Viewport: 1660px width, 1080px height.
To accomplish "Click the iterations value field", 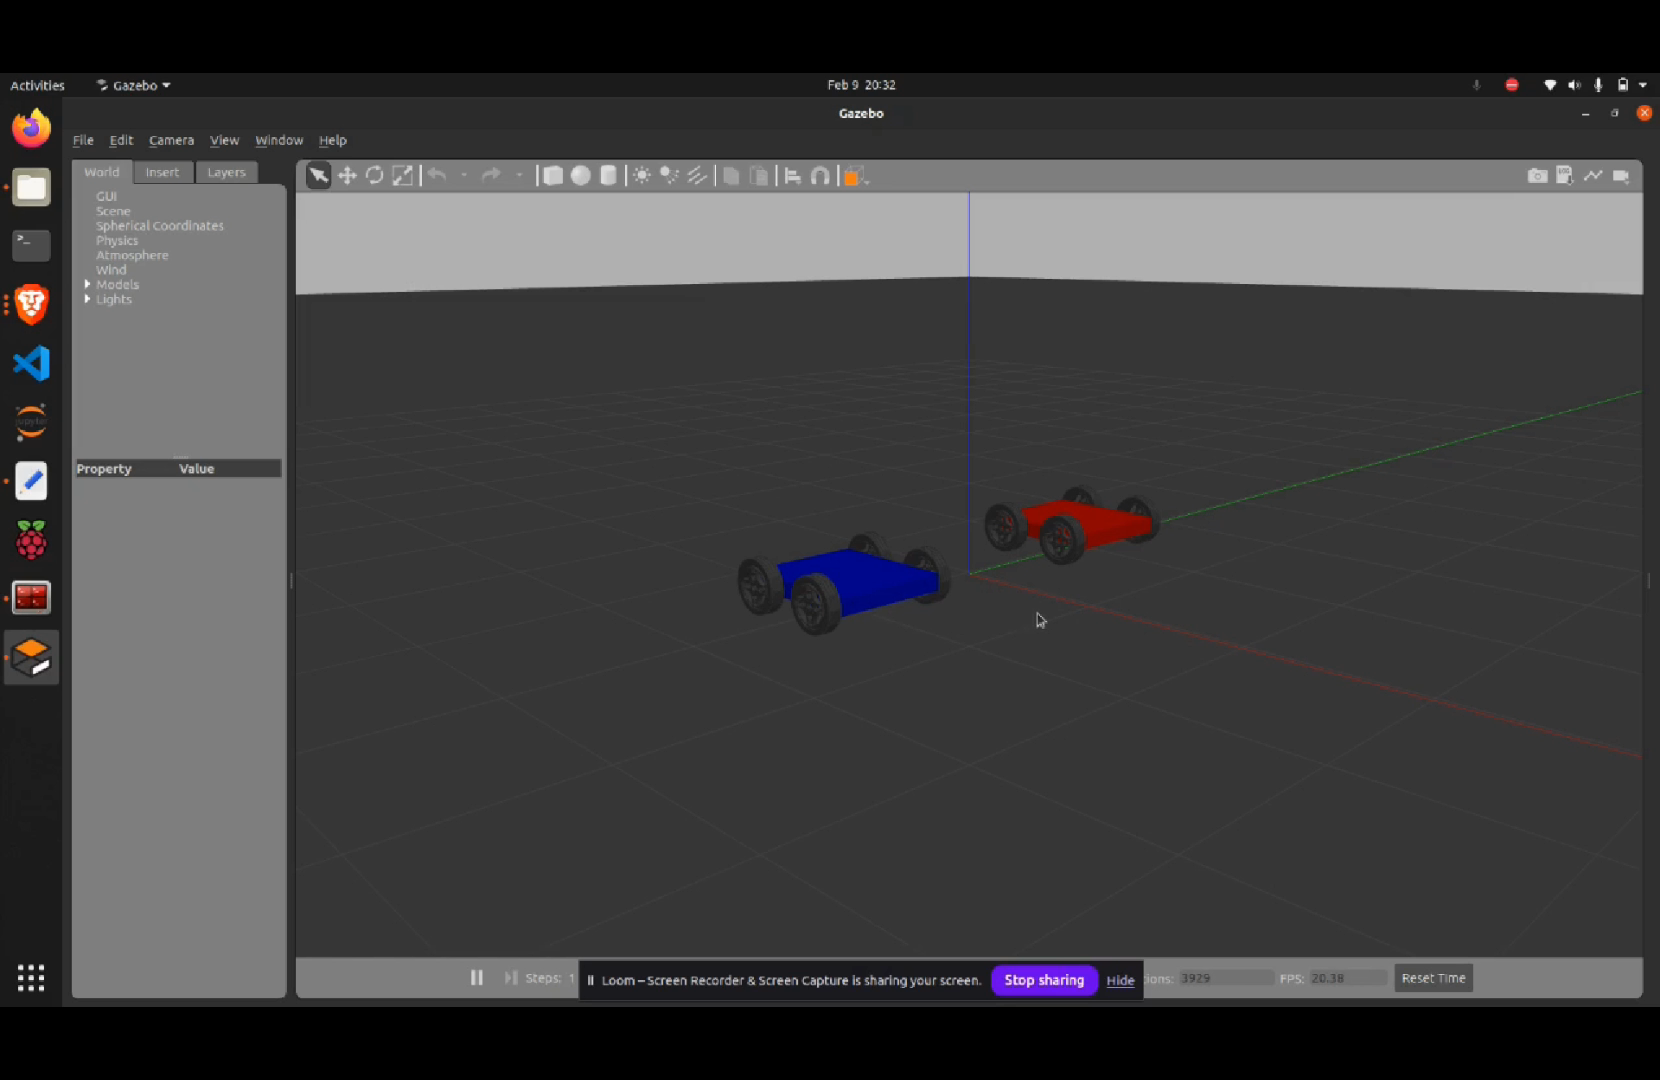I will [x=1225, y=978].
